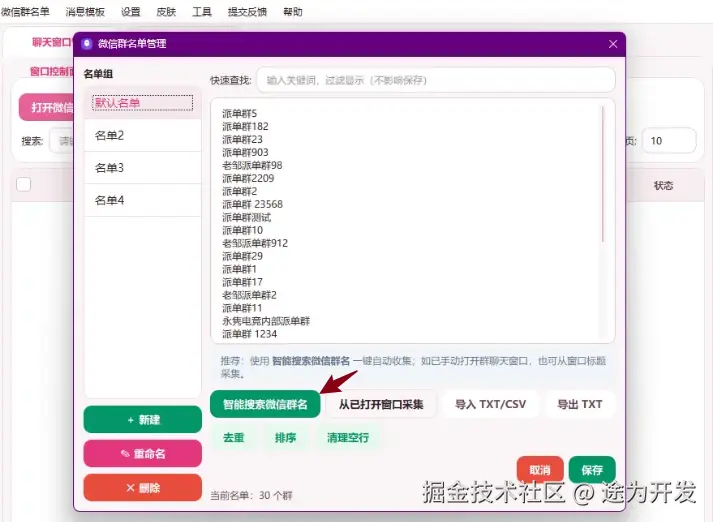Click the dialog's purple app icon
713x522 pixels.
87,44
